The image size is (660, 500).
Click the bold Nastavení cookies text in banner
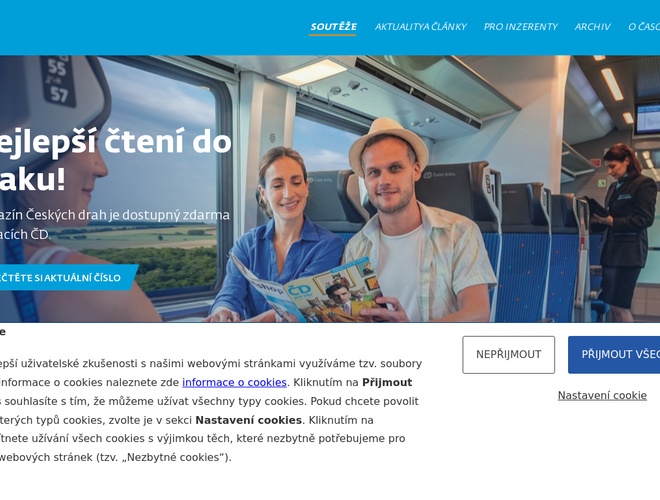pyautogui.click(x=248, y=420)
